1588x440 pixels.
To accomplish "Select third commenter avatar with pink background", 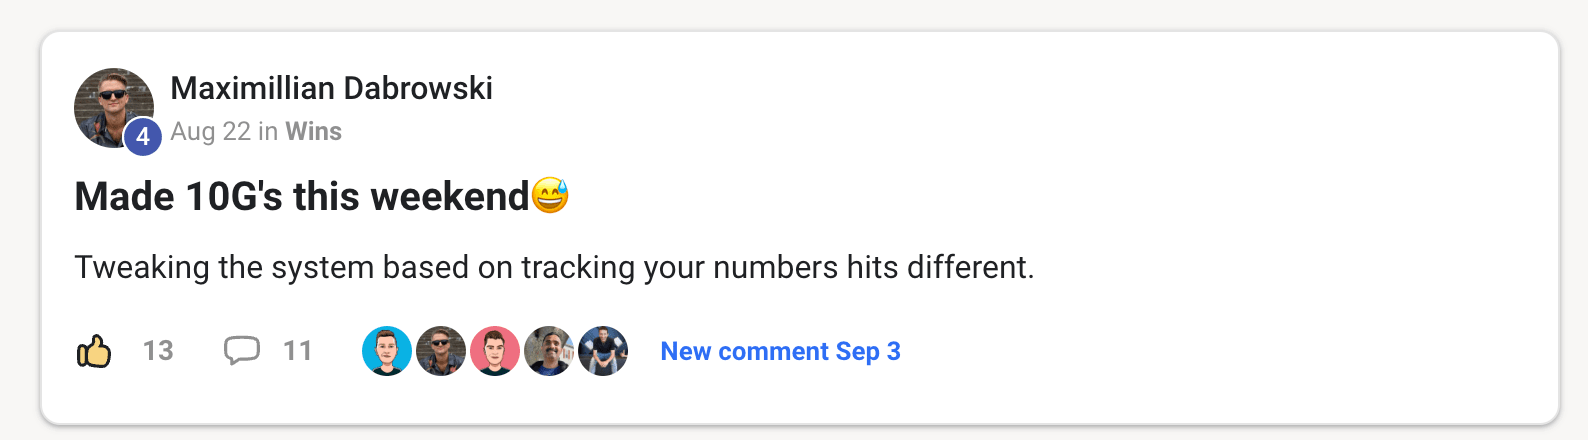I will [495, 351].
